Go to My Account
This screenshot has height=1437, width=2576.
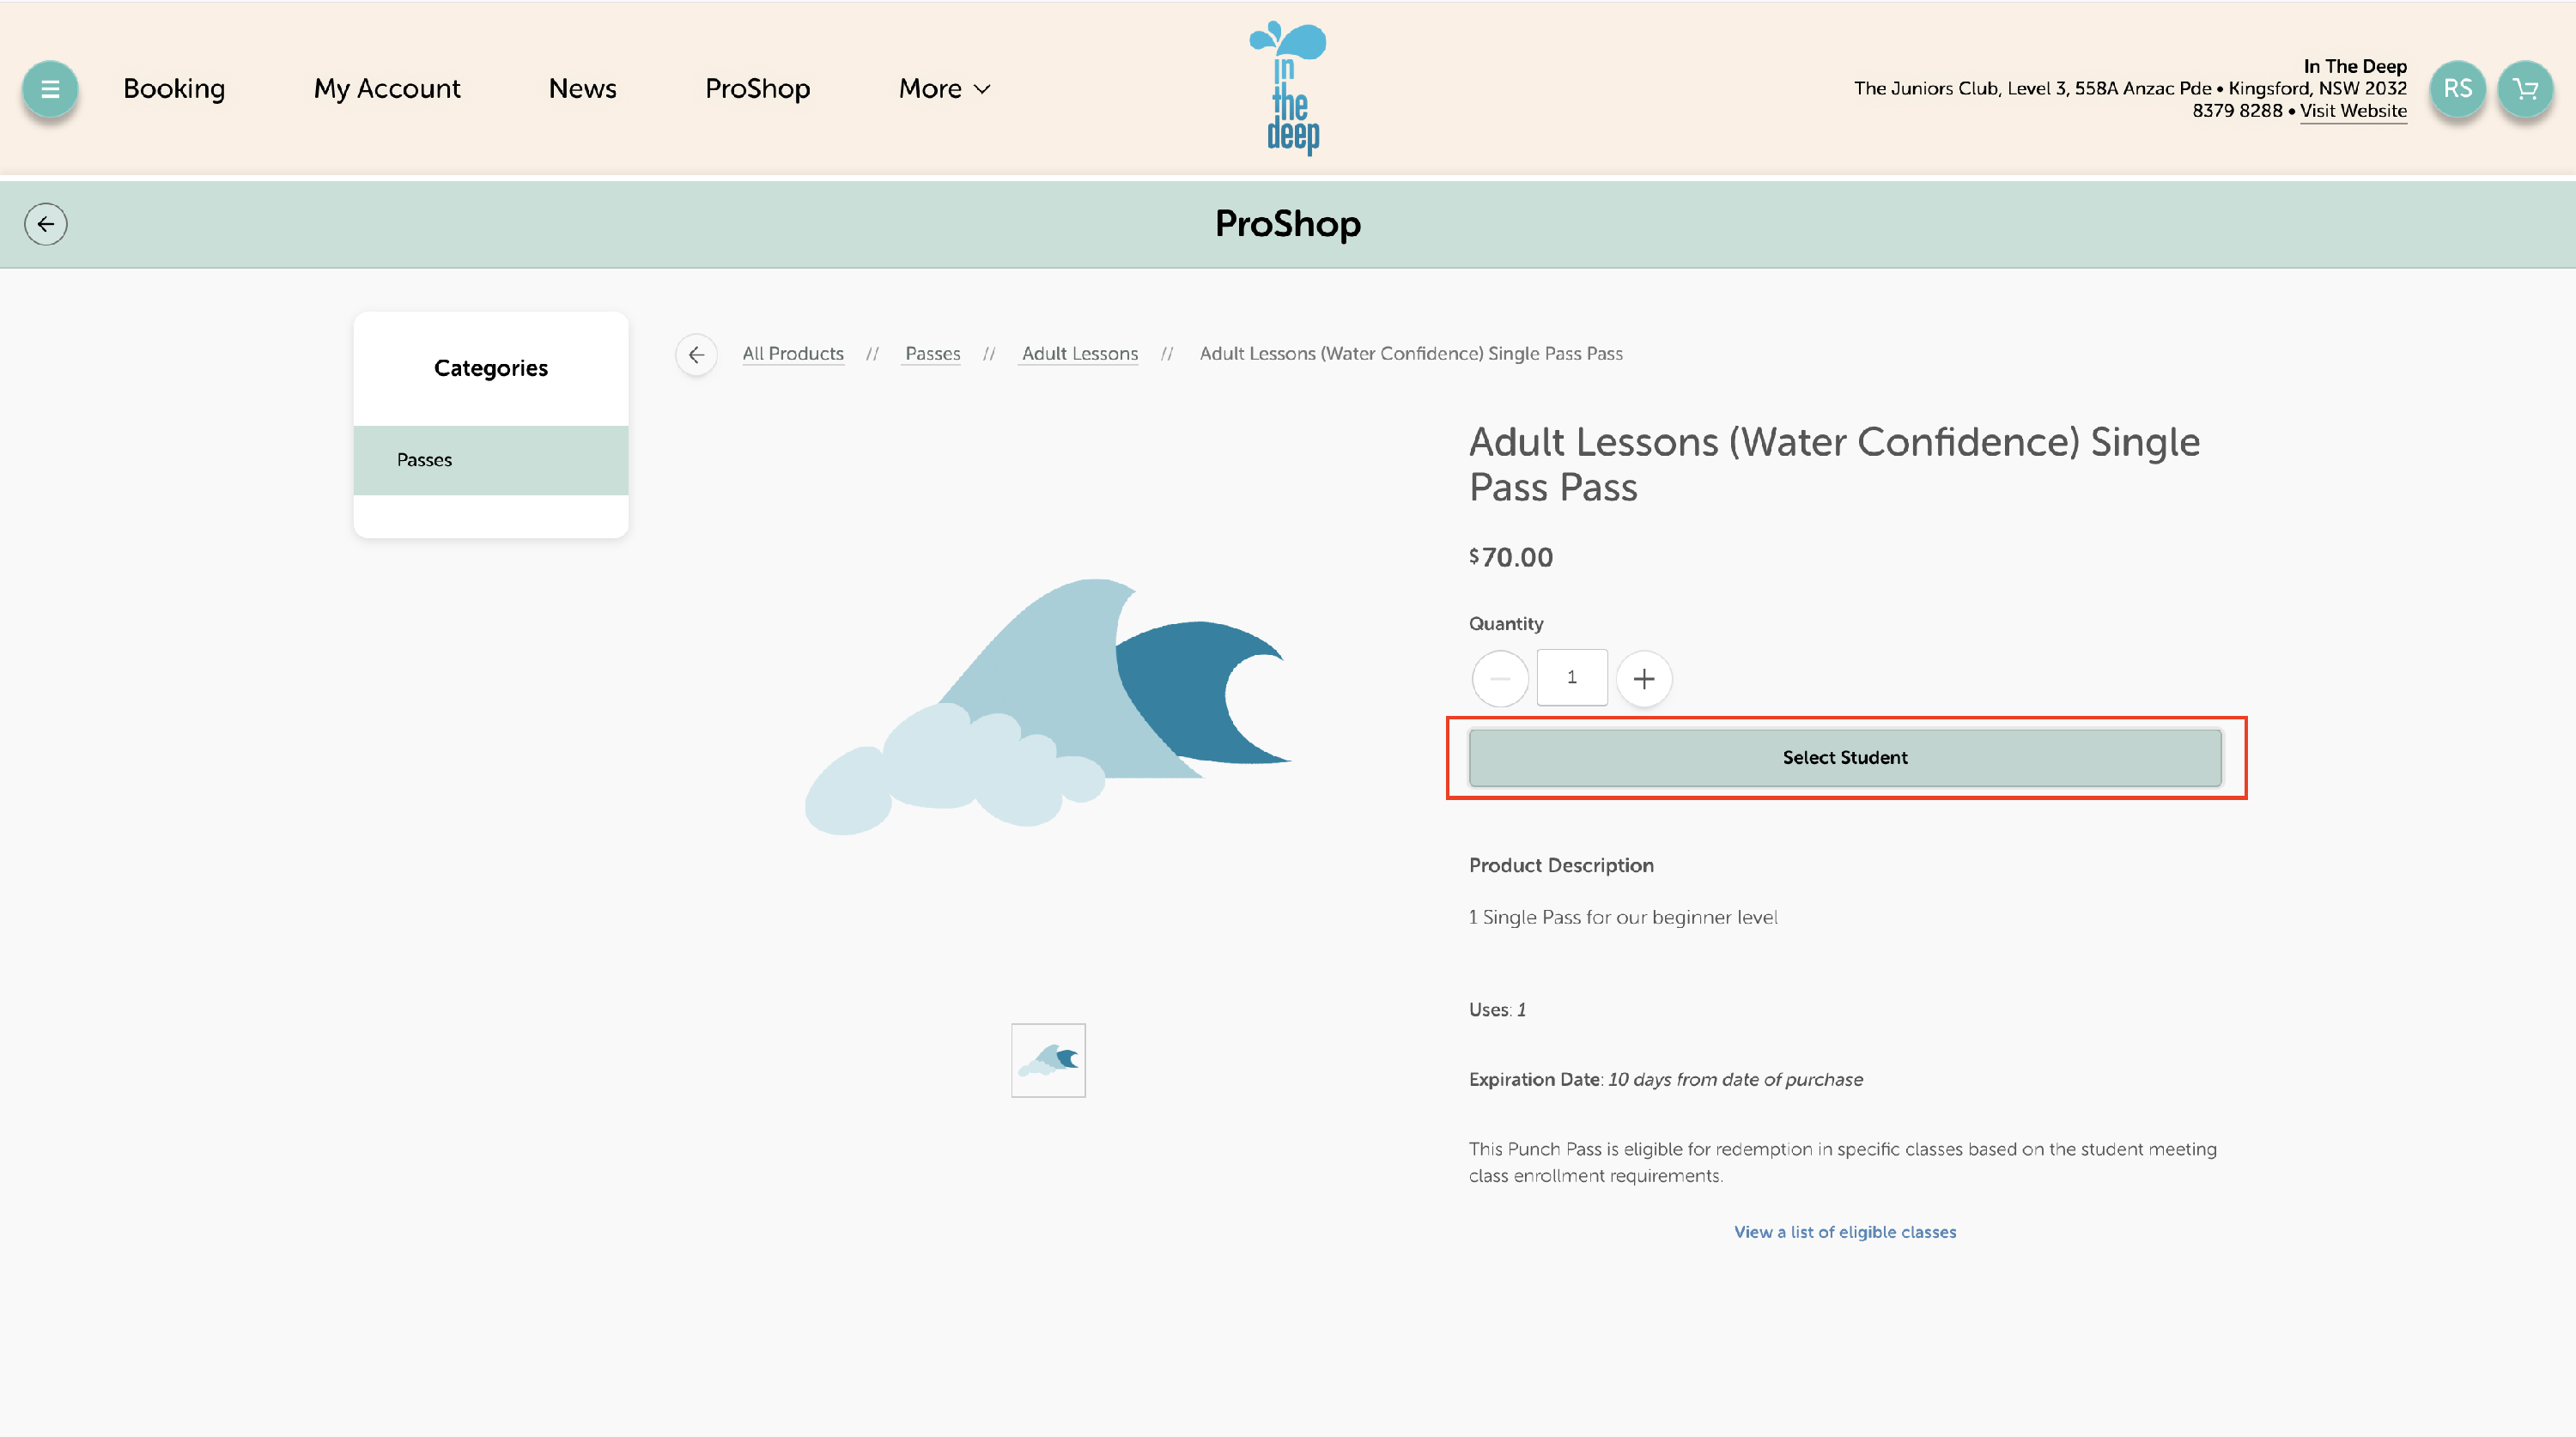(386, 89)
